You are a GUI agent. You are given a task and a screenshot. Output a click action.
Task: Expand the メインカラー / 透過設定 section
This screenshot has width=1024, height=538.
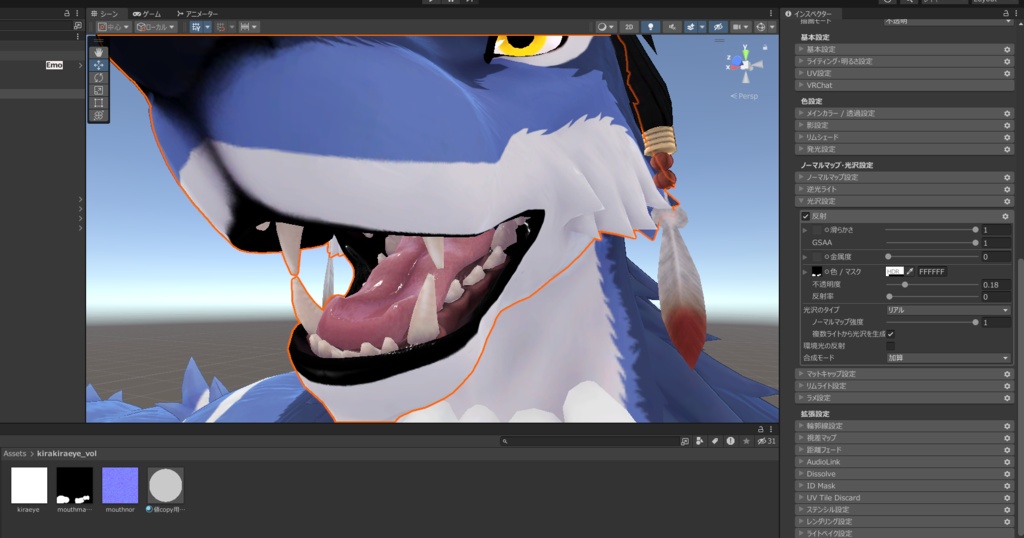(x=904, y=113)
